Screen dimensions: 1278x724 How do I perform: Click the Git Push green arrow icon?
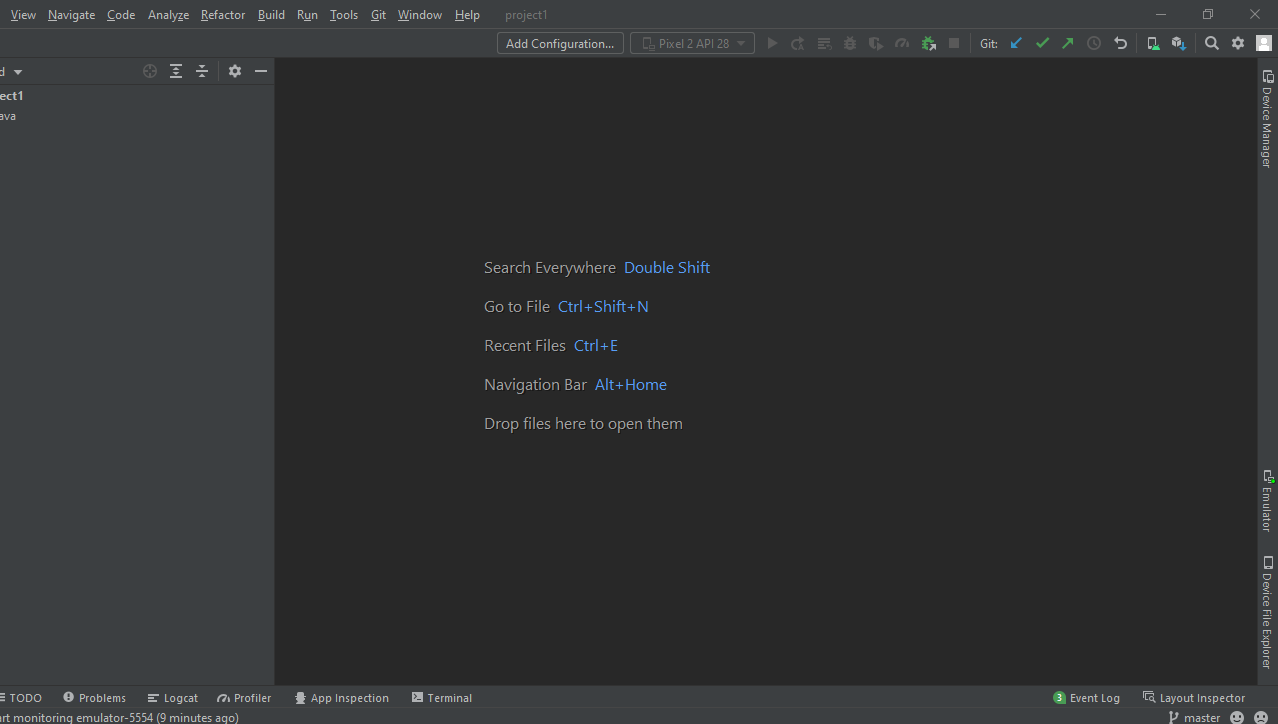pos(1068,43)
